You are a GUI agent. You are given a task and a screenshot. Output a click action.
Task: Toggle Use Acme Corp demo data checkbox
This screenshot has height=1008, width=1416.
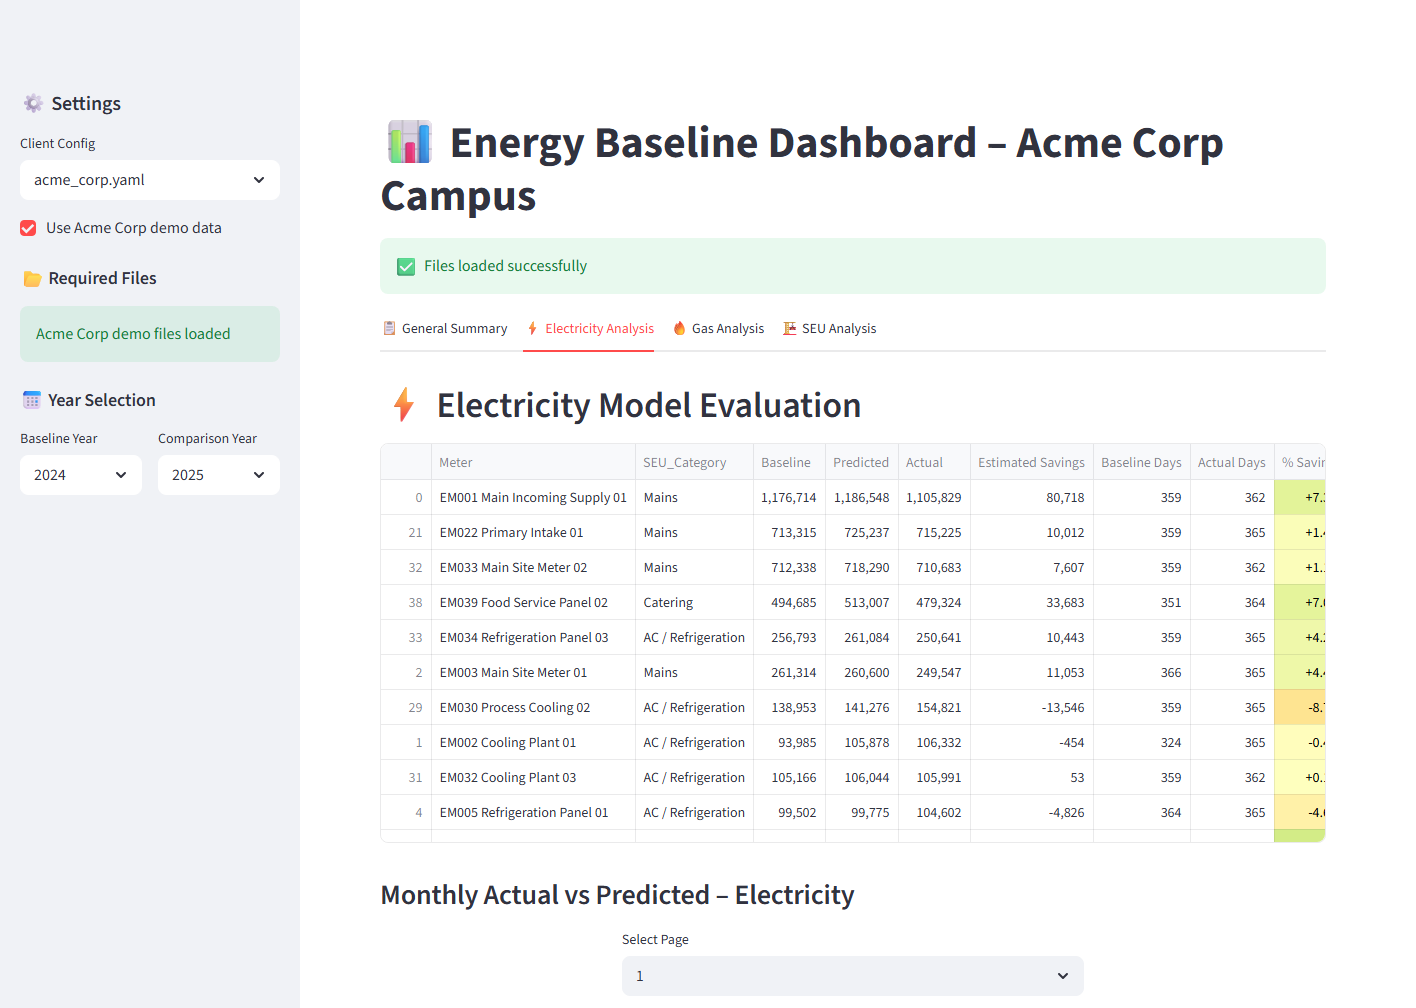(28, 228)
